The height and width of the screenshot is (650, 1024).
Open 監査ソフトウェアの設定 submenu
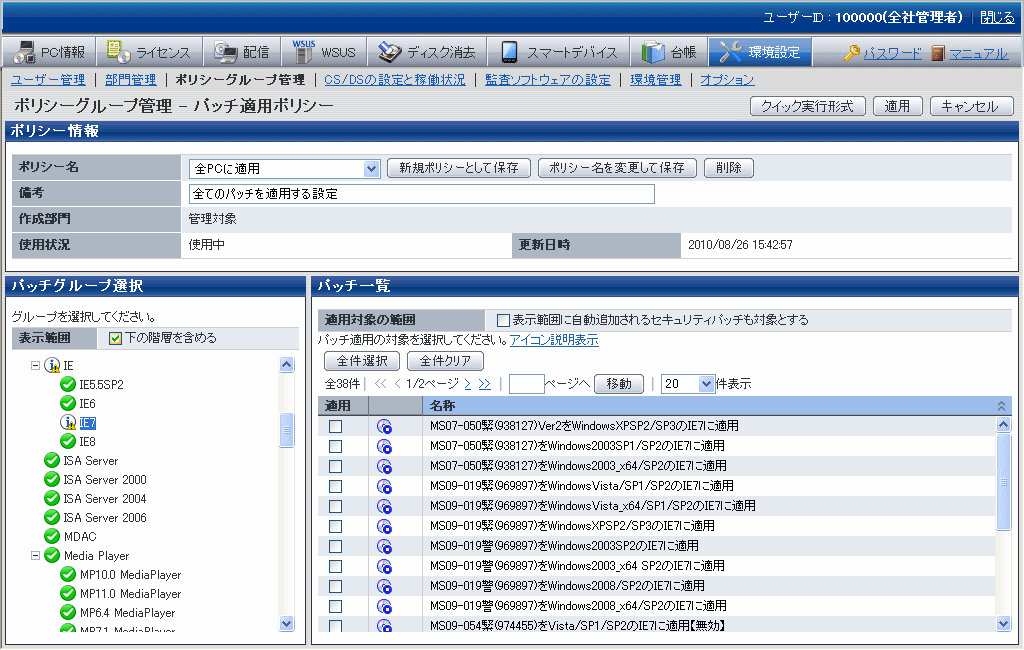(x=548, y=80)
